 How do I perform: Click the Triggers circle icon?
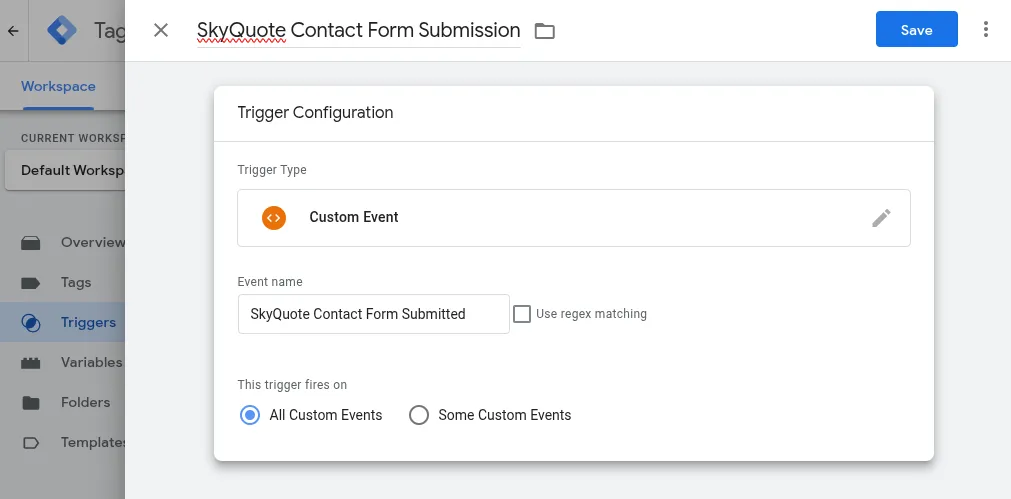click(30, 323)
